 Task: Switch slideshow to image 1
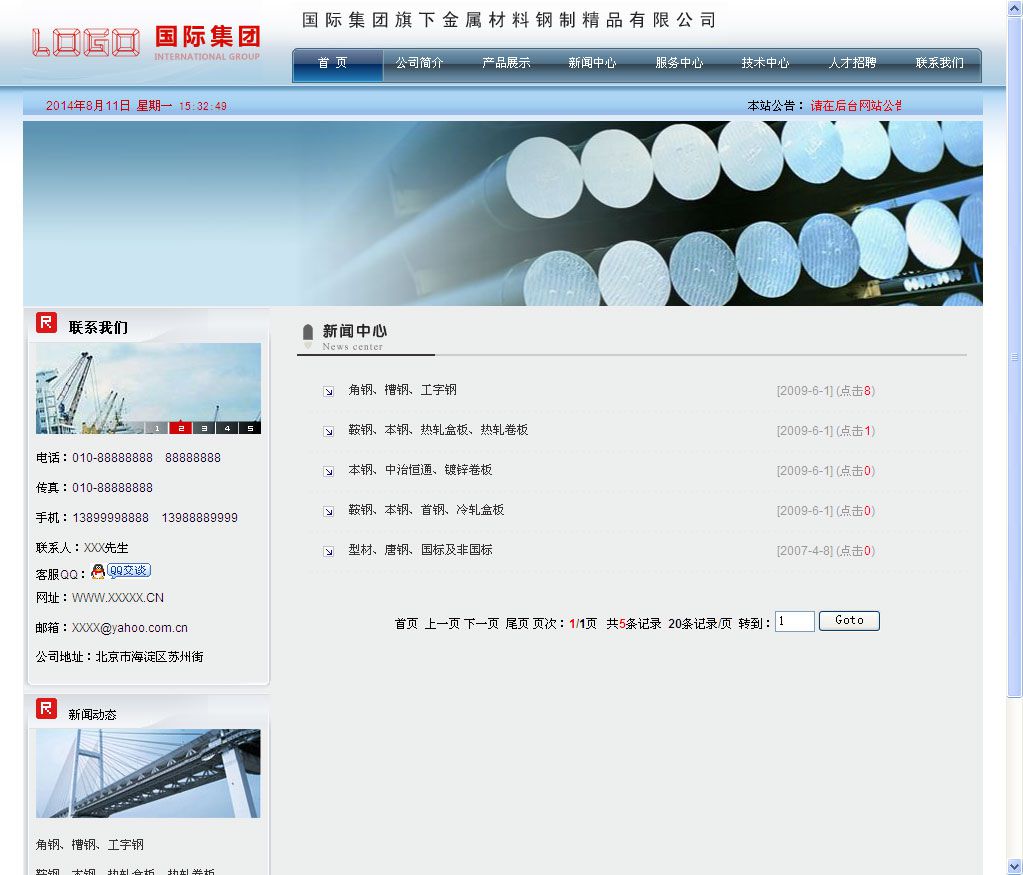(157, 428)
